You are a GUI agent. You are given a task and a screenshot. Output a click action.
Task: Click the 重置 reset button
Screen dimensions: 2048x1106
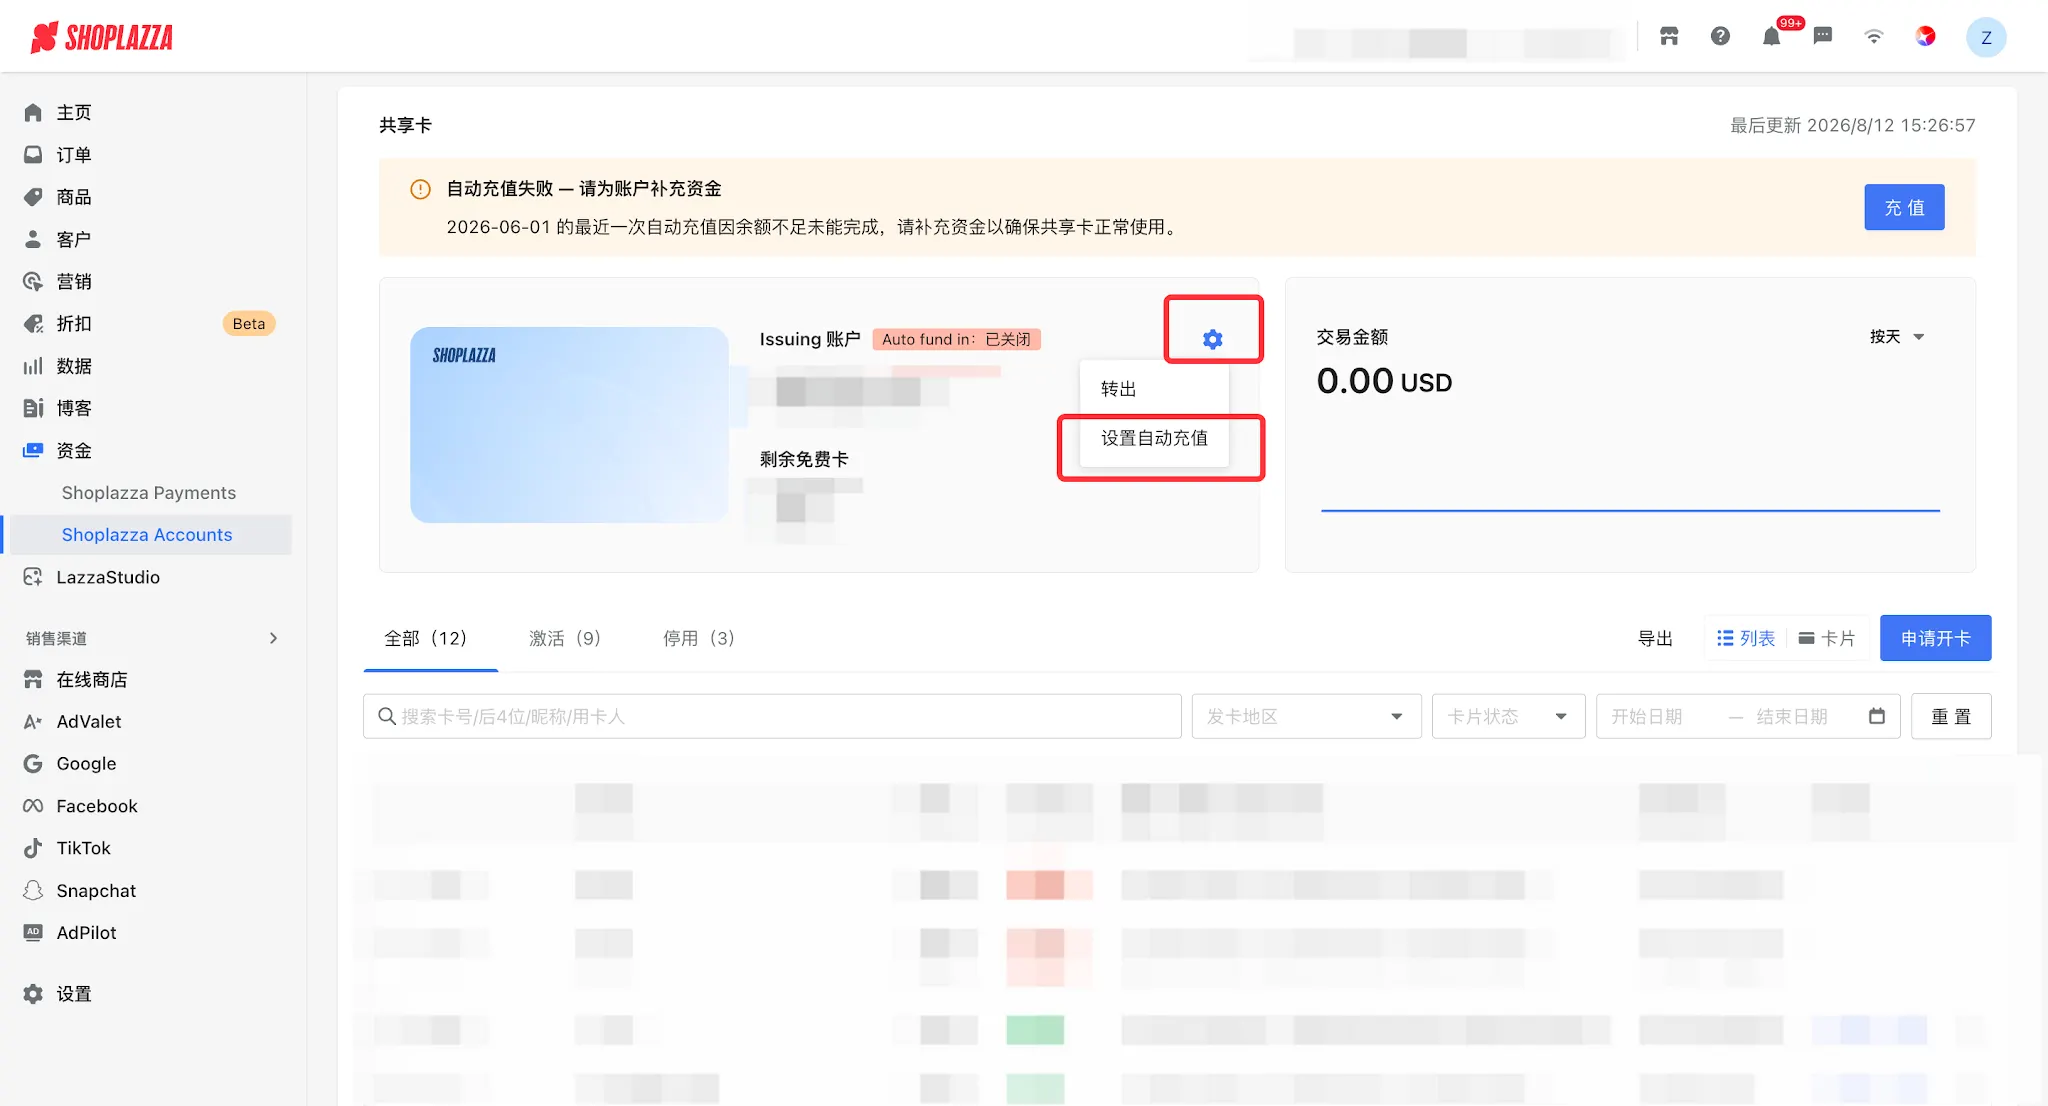point(1951,716)
